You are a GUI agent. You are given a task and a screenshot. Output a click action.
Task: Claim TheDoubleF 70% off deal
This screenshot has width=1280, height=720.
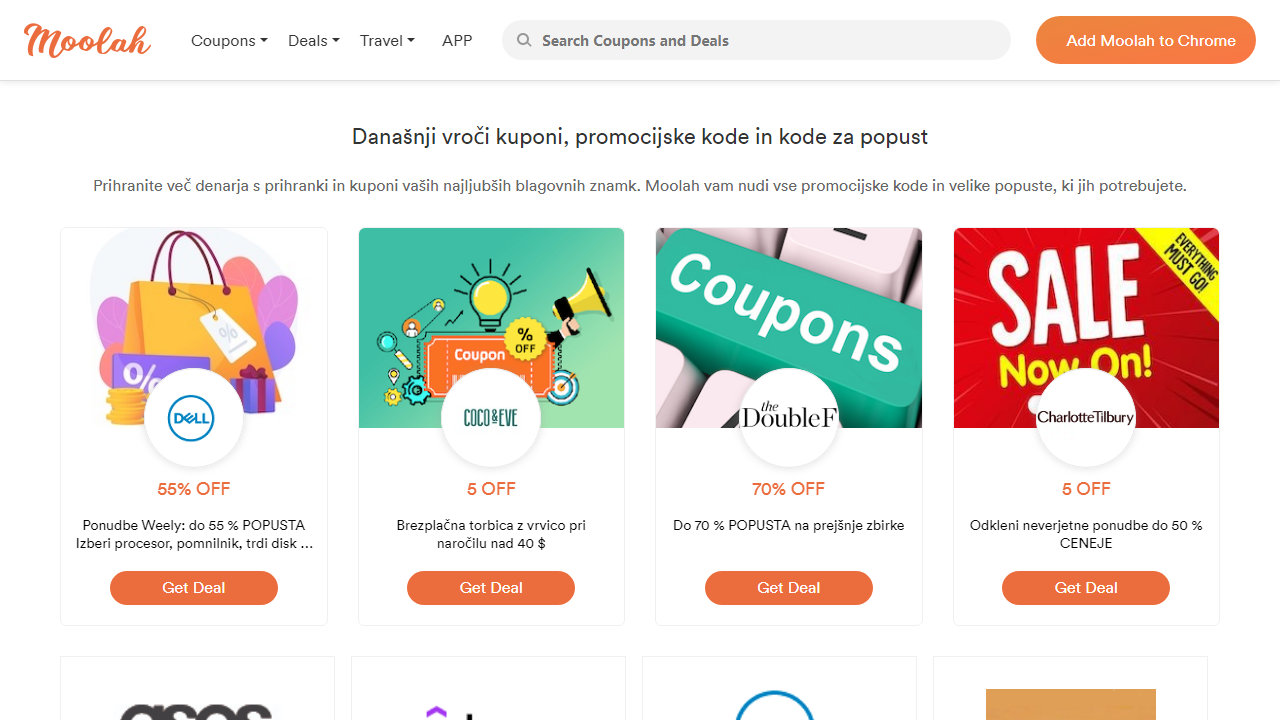(788, 588)
